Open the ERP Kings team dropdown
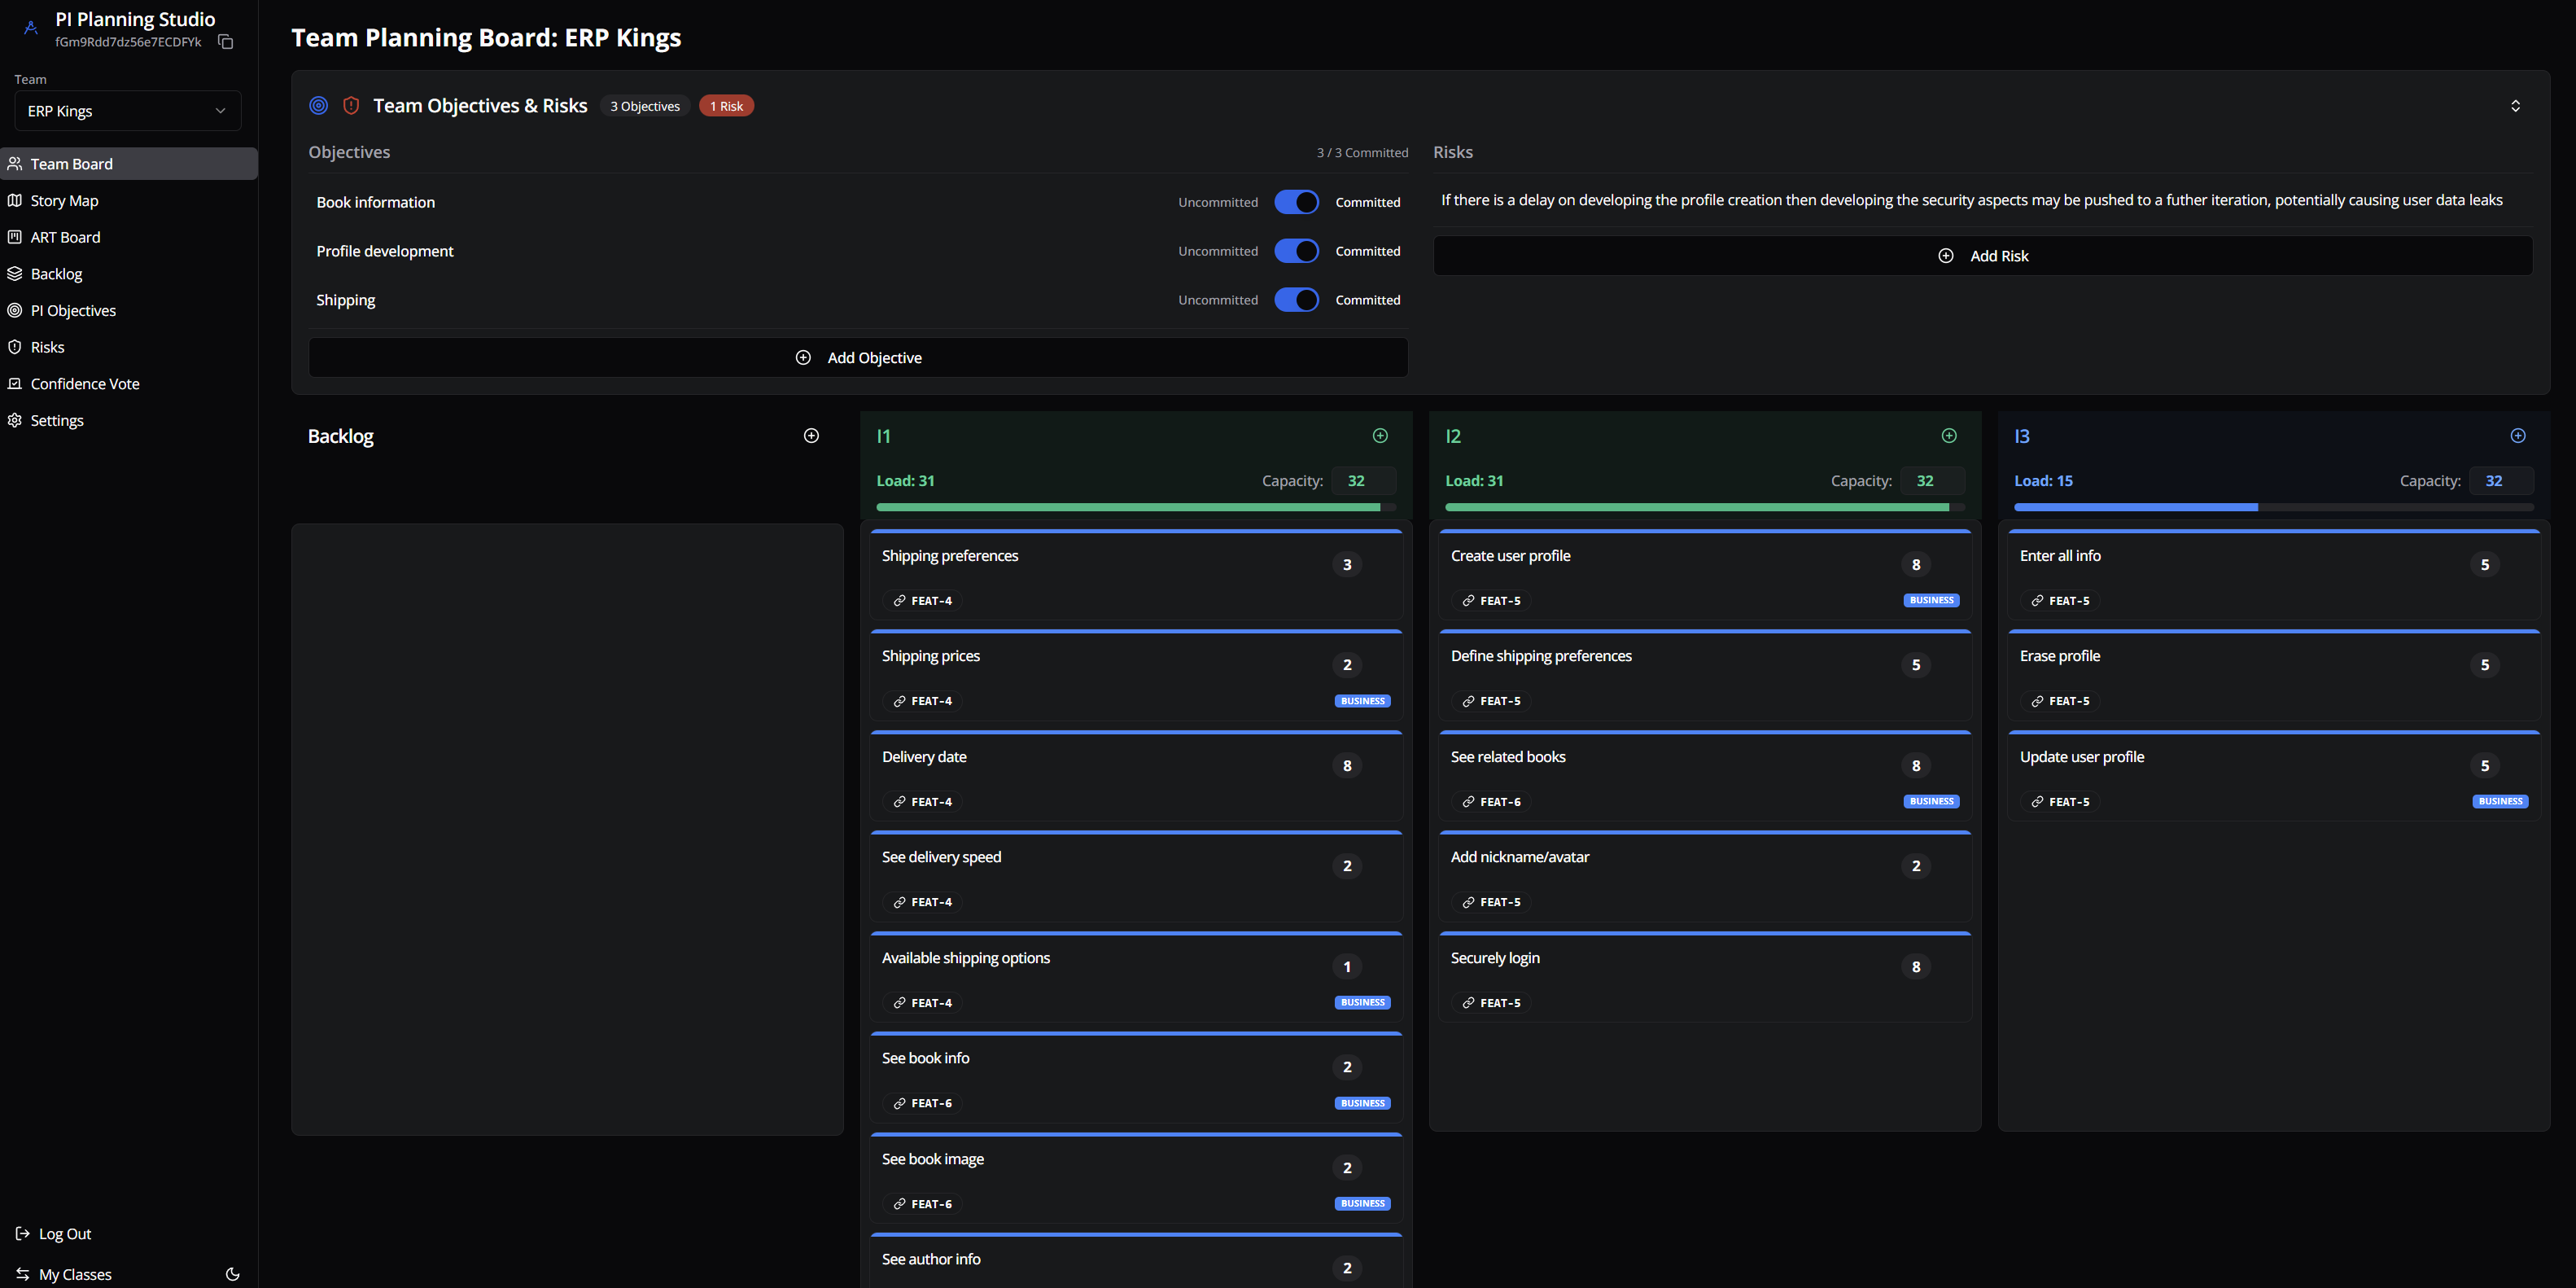Image resolution: width=2576 pixels, height=1288 pixels. tap(128, 111)
